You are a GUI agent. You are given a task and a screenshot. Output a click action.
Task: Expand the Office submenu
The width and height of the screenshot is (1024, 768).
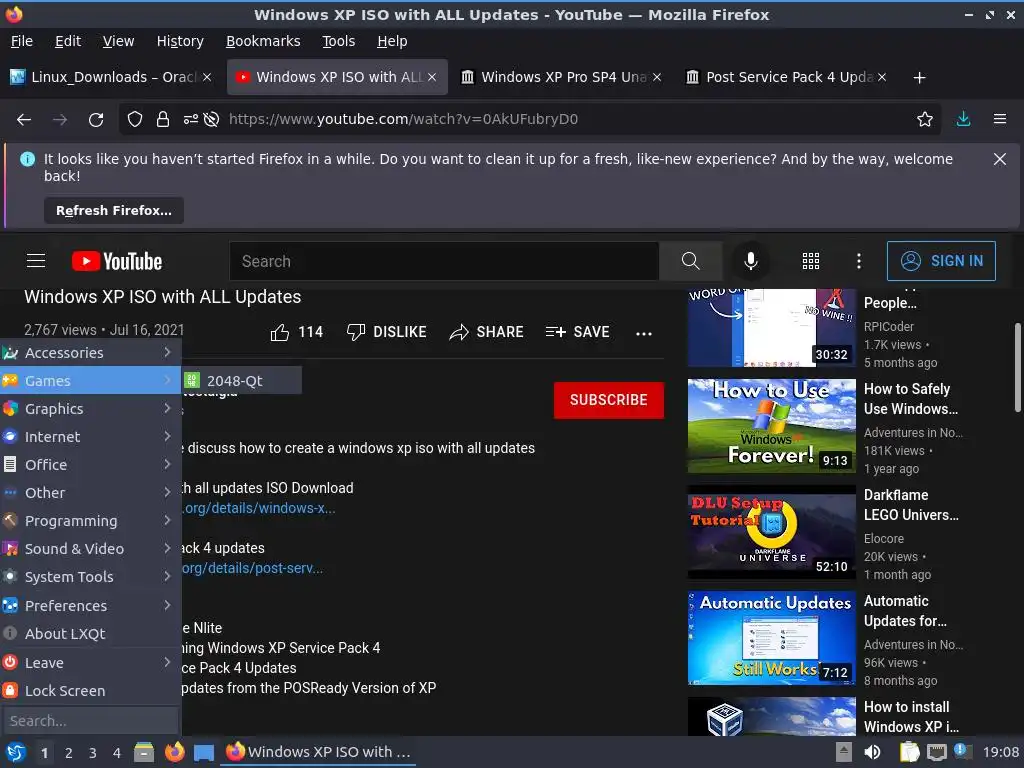tap(91, 465)
